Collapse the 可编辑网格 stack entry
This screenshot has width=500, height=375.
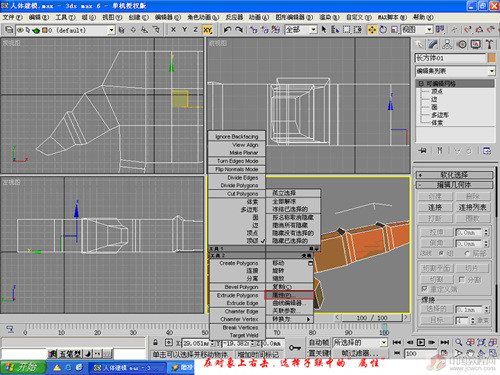pos(421,84)
